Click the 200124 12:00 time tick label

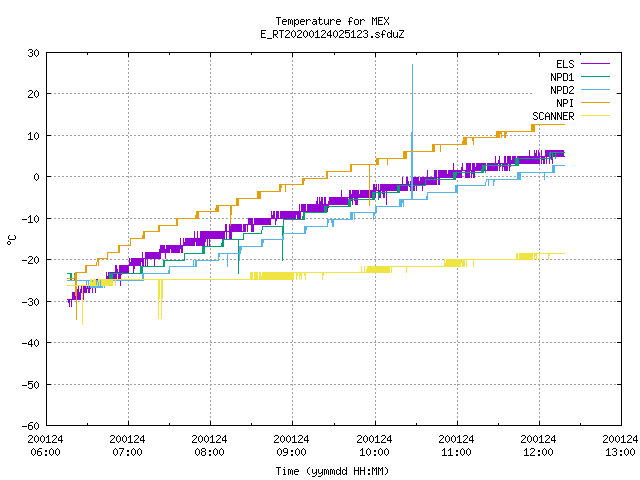point(538,446)
